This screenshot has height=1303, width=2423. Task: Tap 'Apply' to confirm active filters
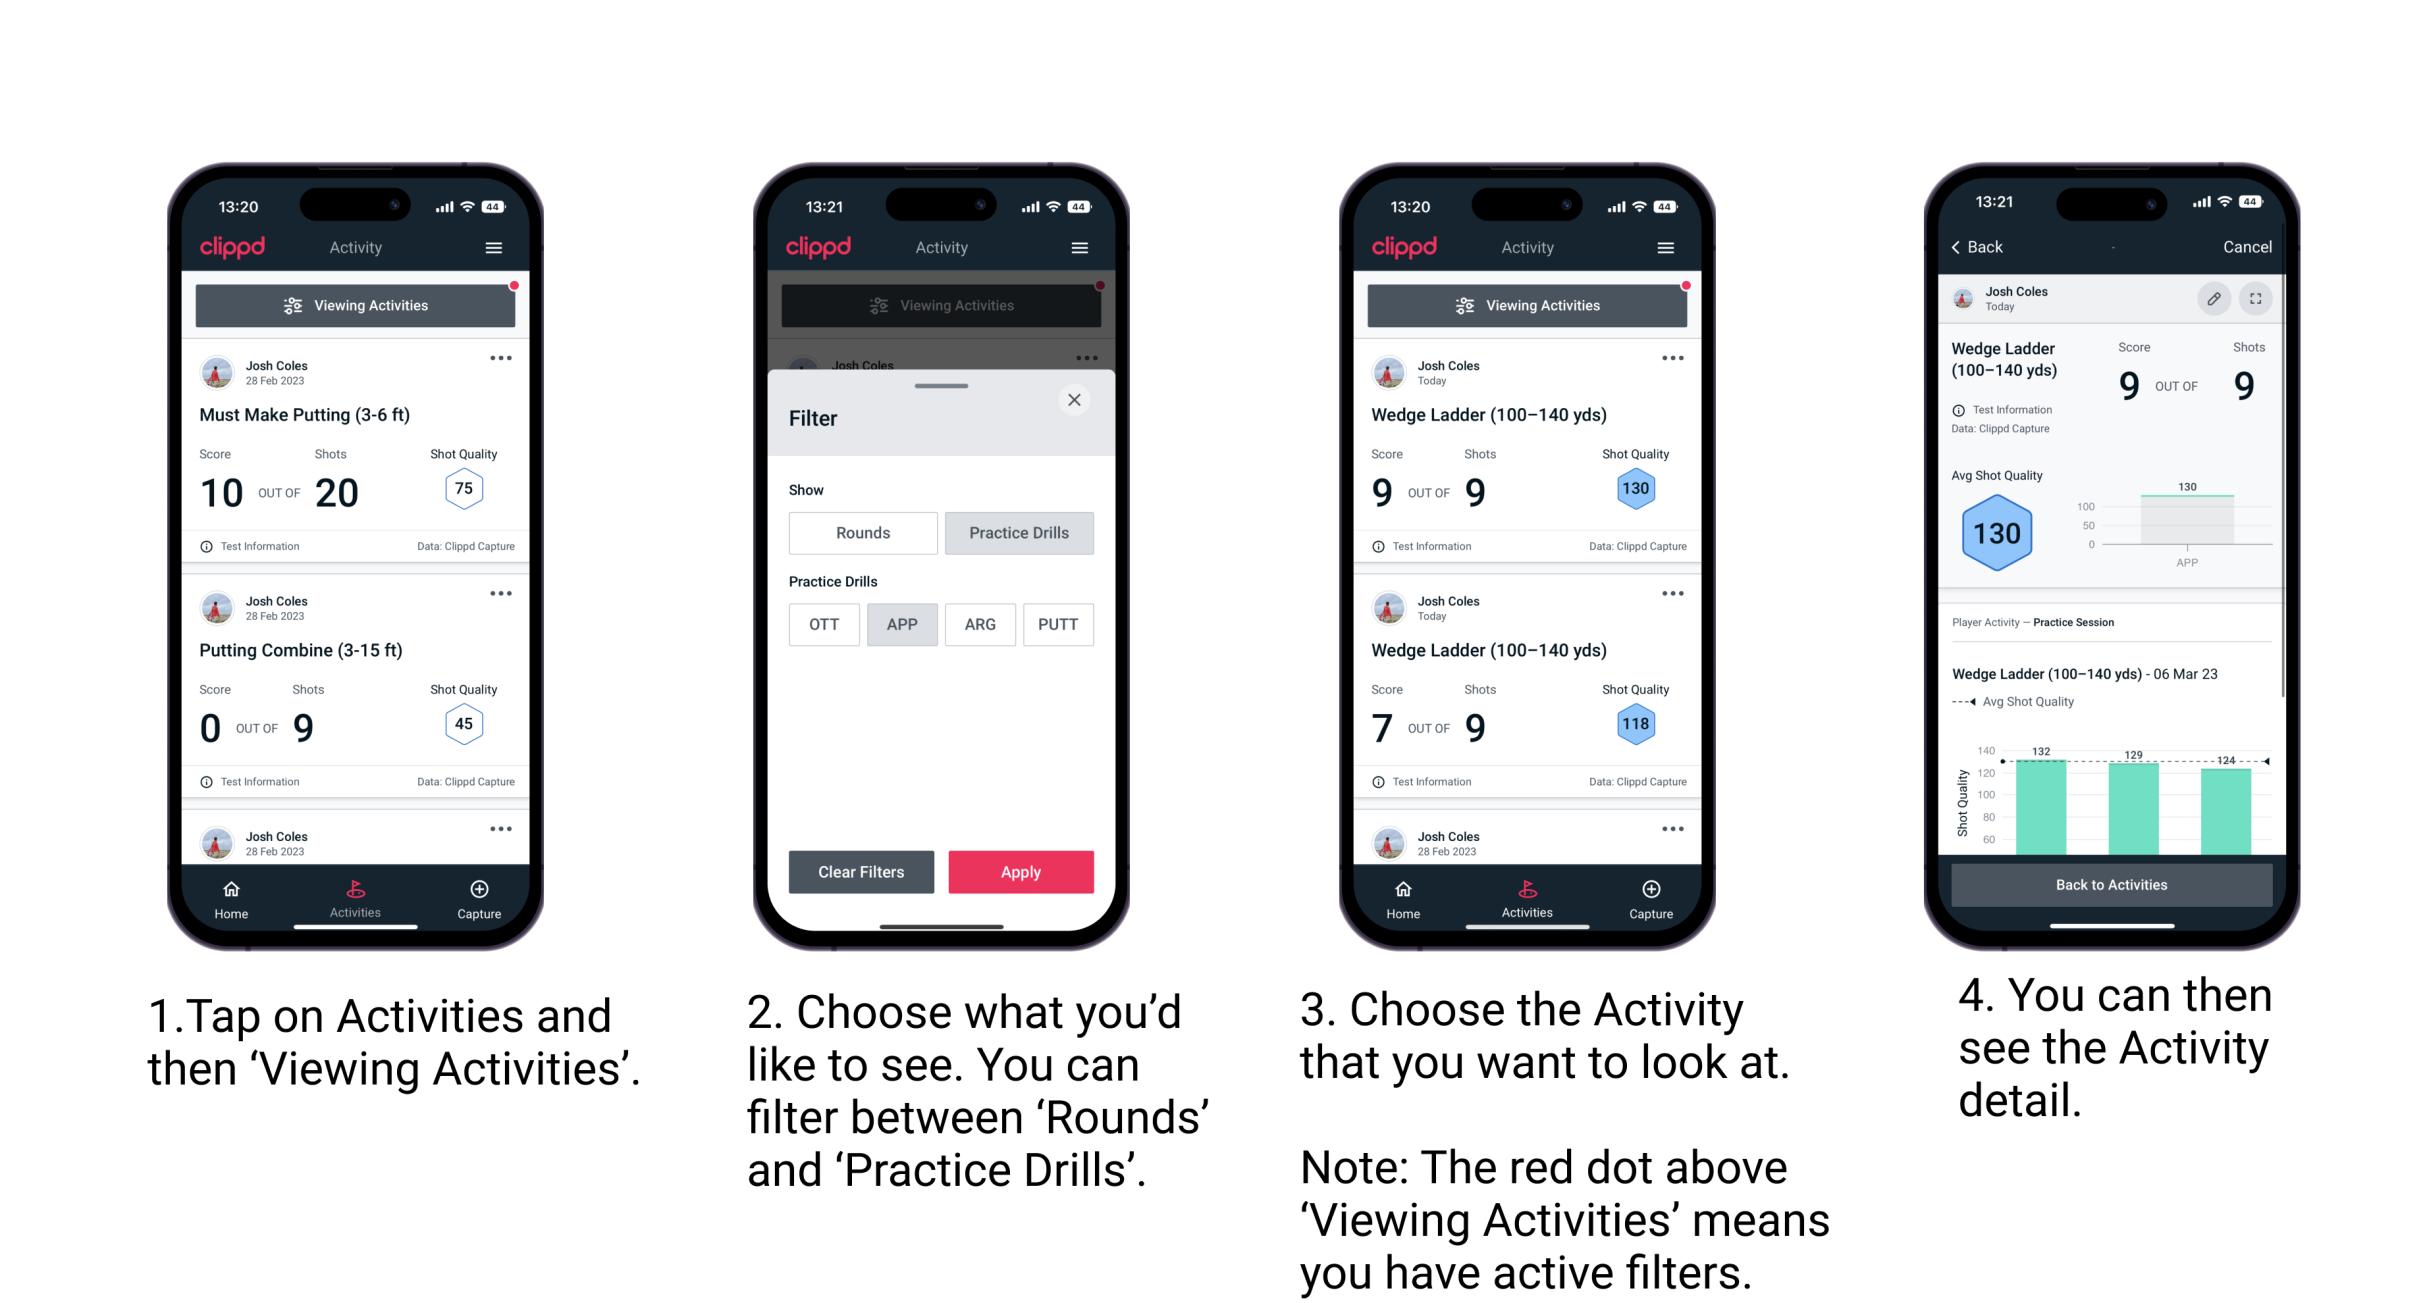coord(1021,870)
